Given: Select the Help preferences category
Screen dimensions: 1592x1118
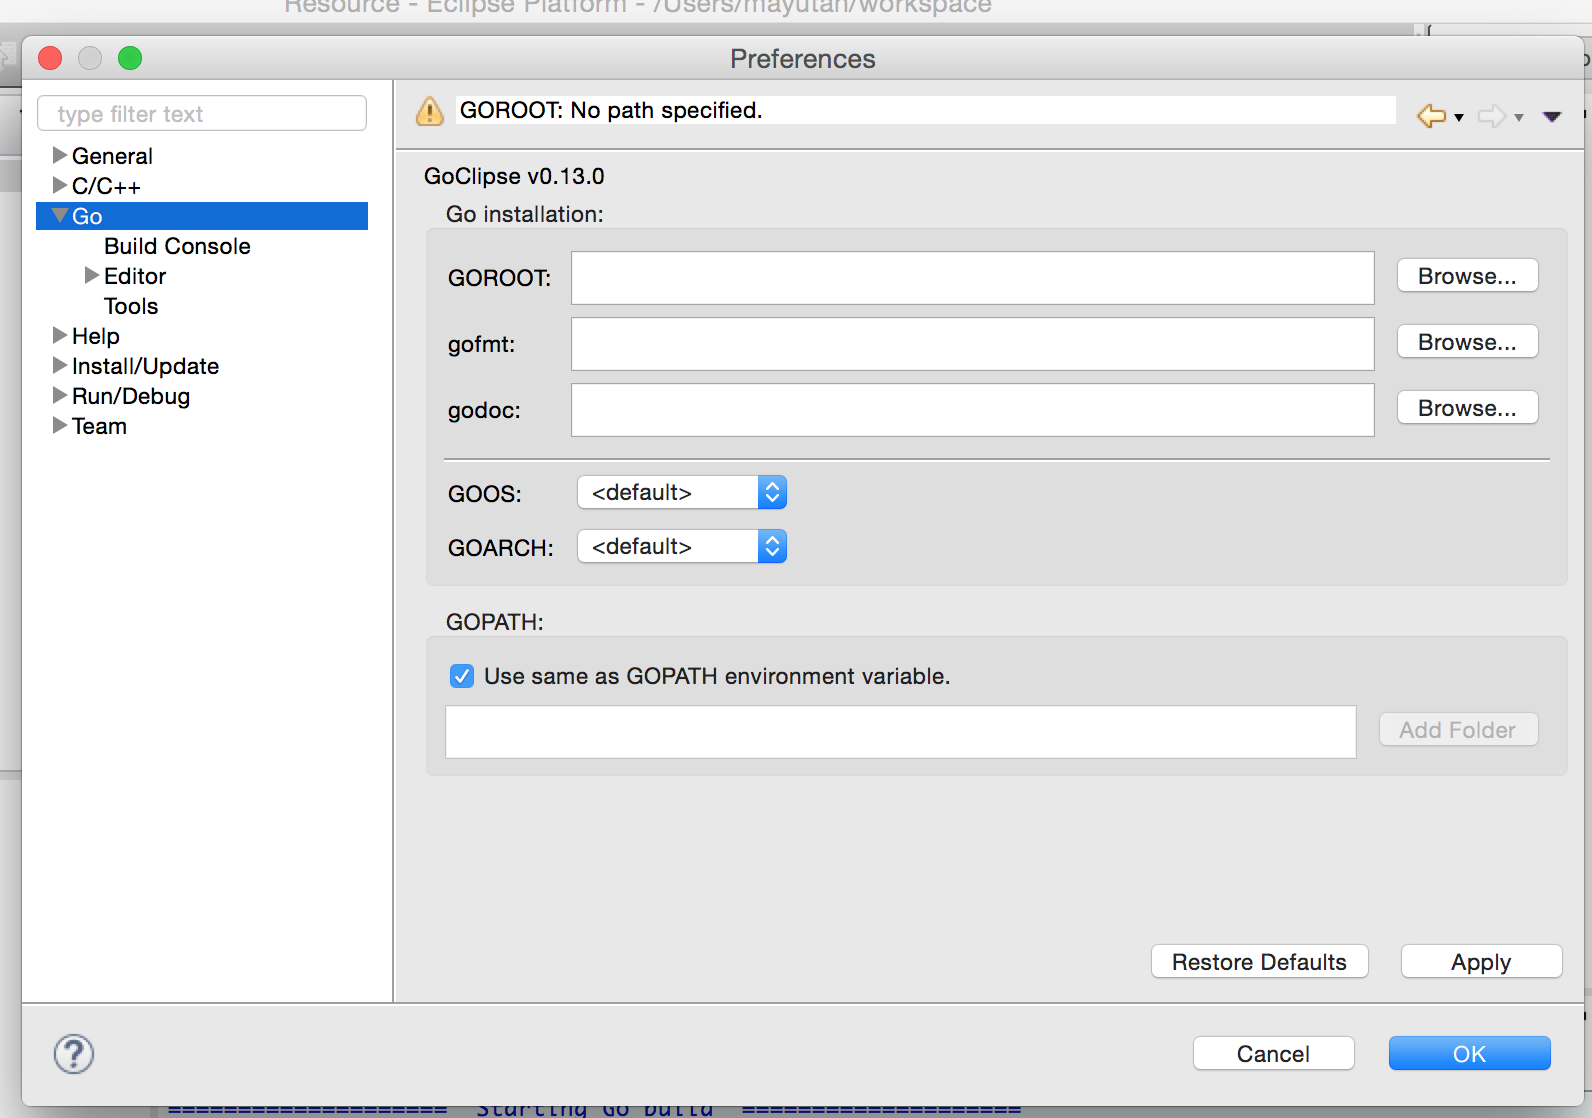Looking at the screenshot, I should 96,336.
